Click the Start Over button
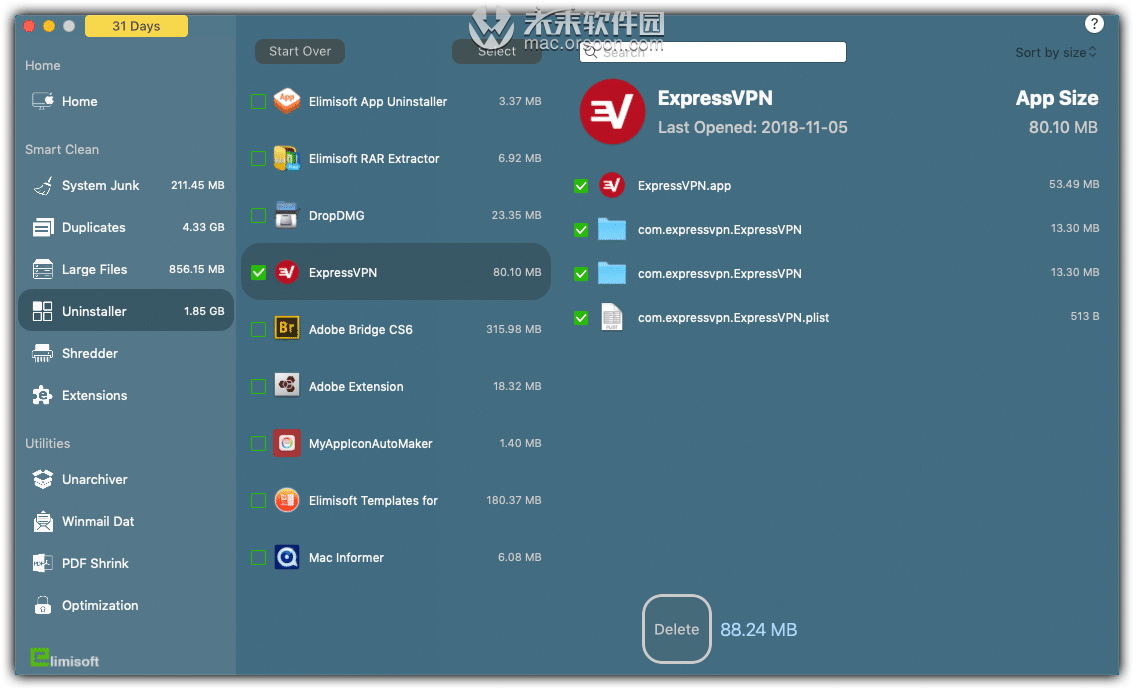This screenshot has height=688, width=1134. coord(299,51)
